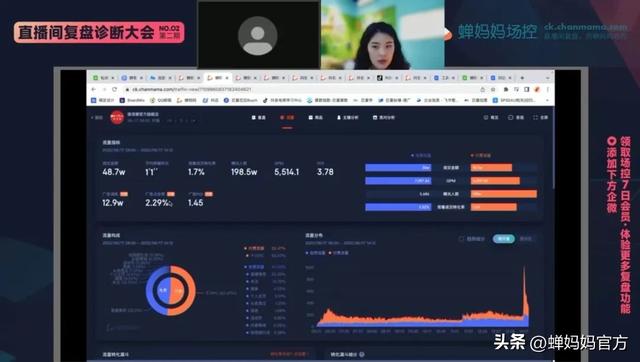The image size is (640, 362).
Task: Toggle orange 付费流量 legend beside the donut
Action: [256, 248]
